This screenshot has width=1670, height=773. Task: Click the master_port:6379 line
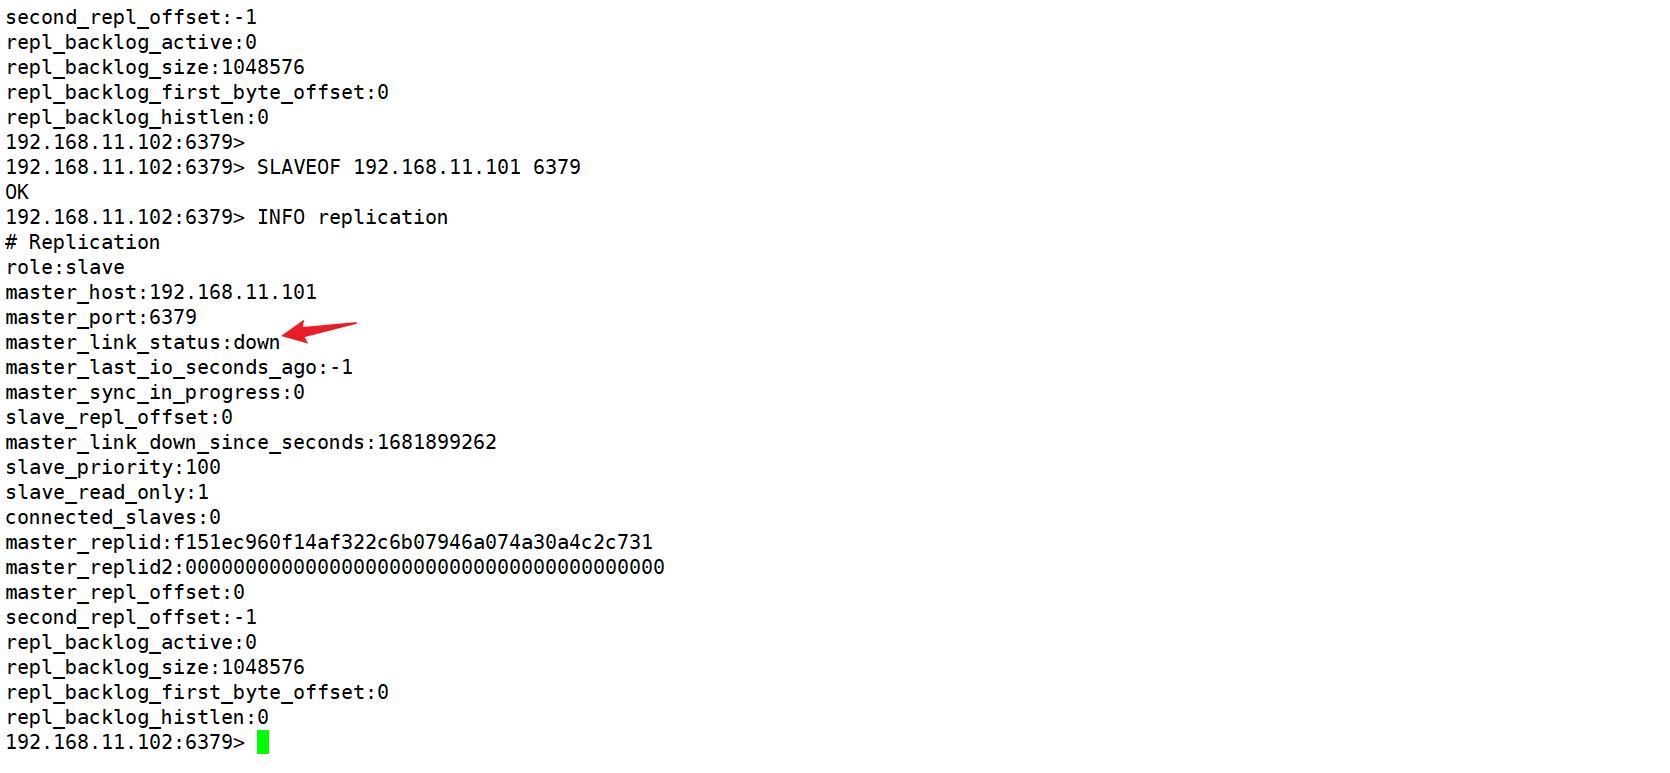tap(101, 317)
